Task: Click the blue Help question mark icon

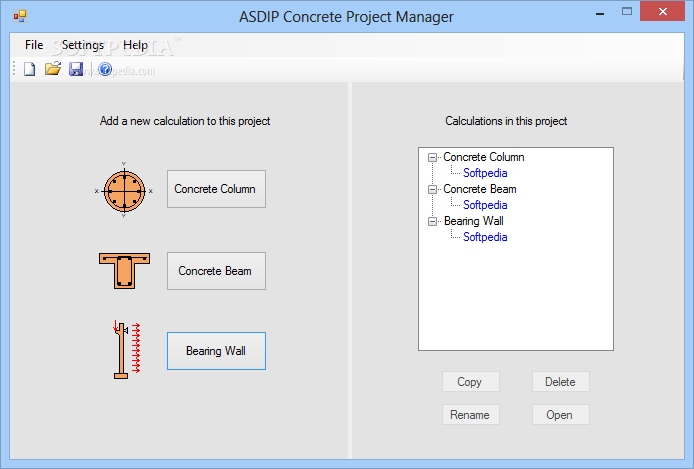Action: pos(105,69)
